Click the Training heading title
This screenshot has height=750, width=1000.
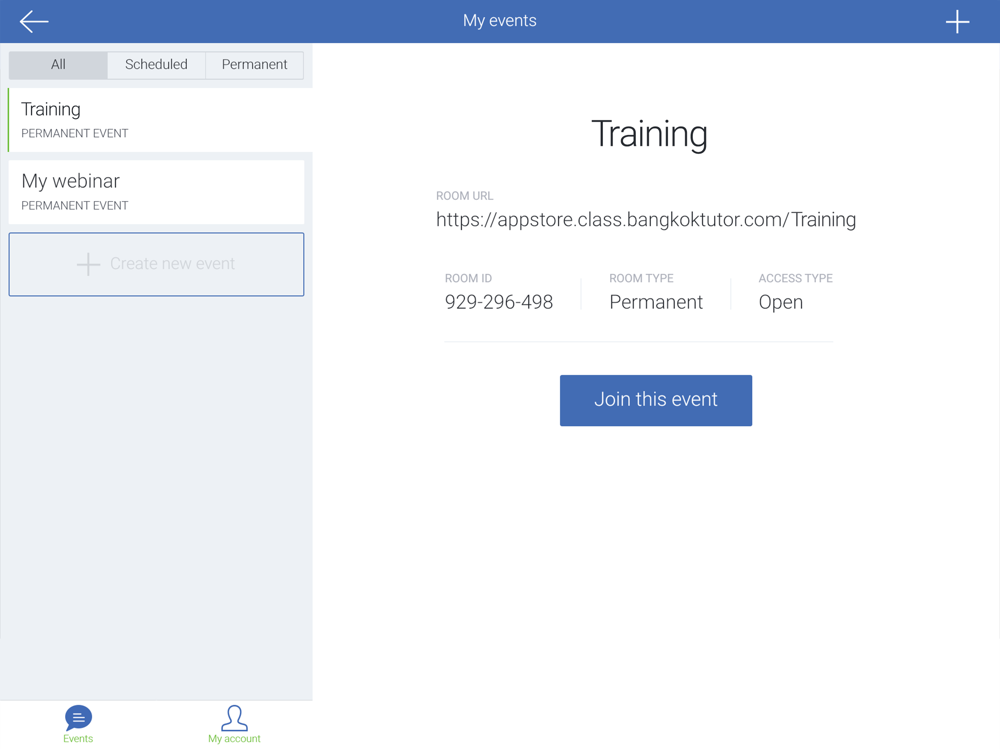(x=649, y=135)
